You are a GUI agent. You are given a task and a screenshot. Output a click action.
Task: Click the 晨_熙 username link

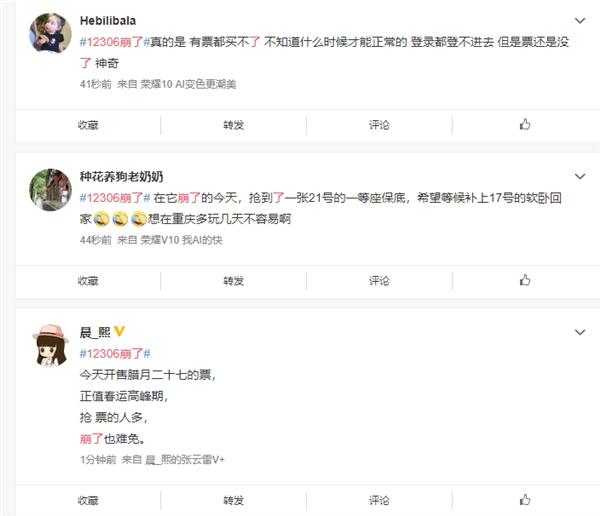[x=94, y=331]
